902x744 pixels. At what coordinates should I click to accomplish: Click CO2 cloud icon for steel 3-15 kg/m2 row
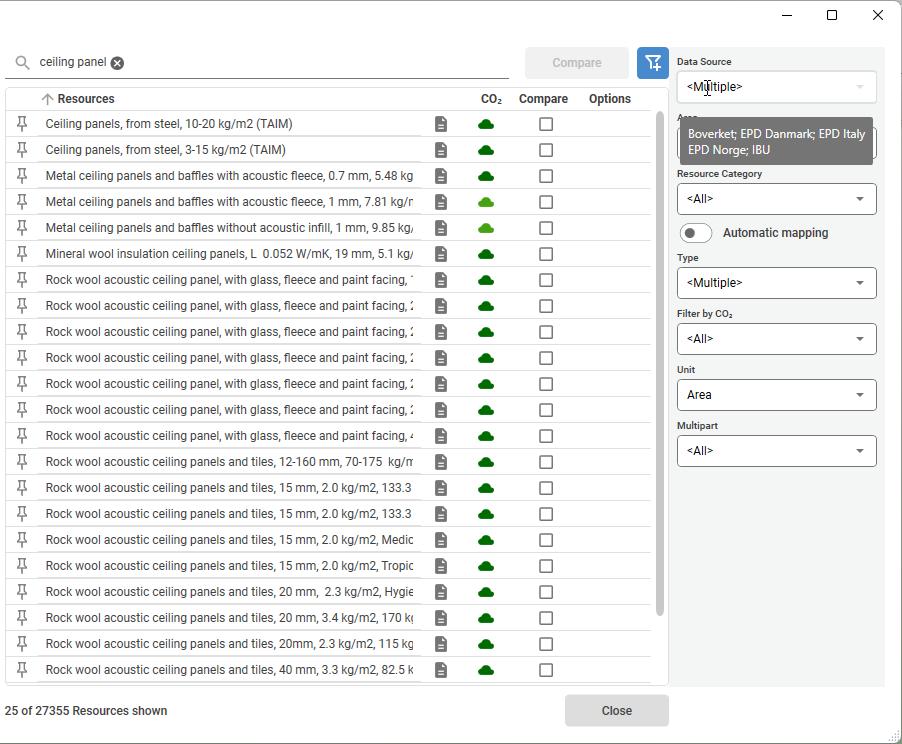click(486, 150)
